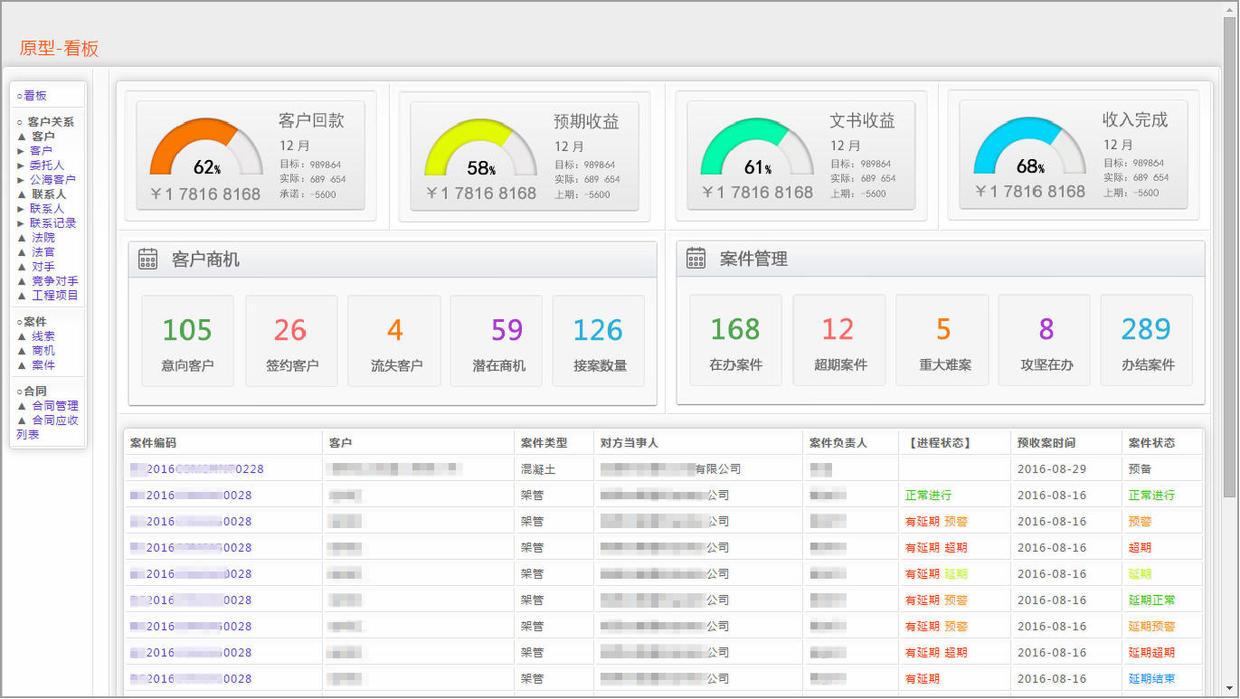Click the 案件状态 column header

pos(1152,443)
